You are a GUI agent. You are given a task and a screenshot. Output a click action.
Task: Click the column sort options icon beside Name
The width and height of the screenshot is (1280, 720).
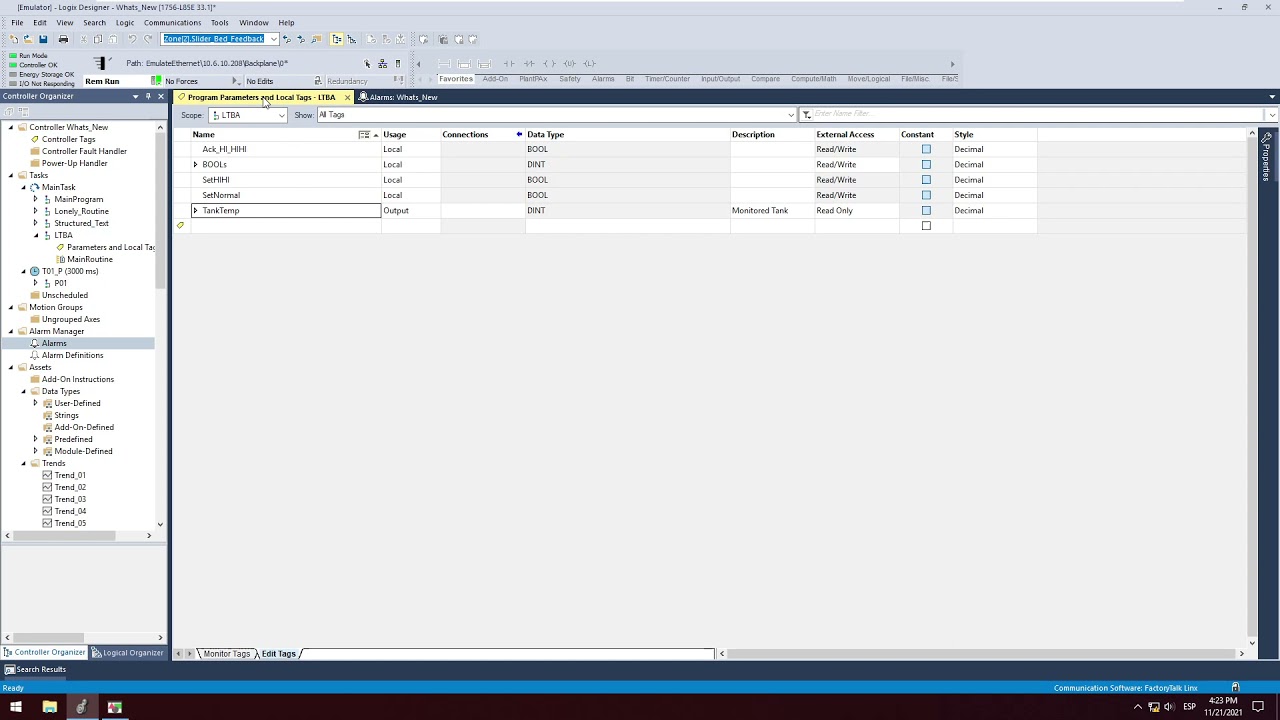click(x=364, y=134)
